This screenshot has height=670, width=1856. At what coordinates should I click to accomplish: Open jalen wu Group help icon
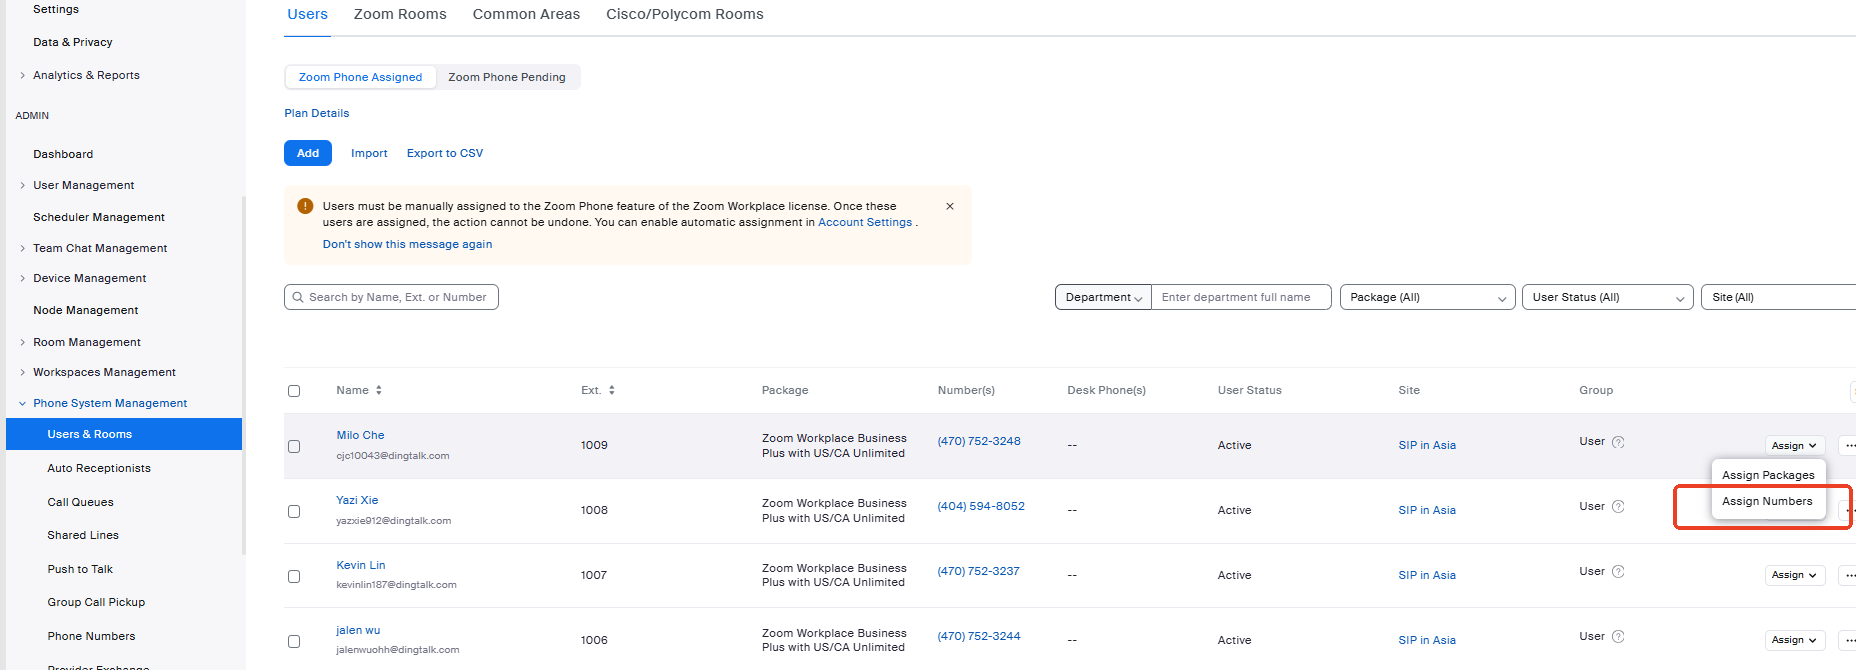pyautogui.click(x=1618, y=637)
